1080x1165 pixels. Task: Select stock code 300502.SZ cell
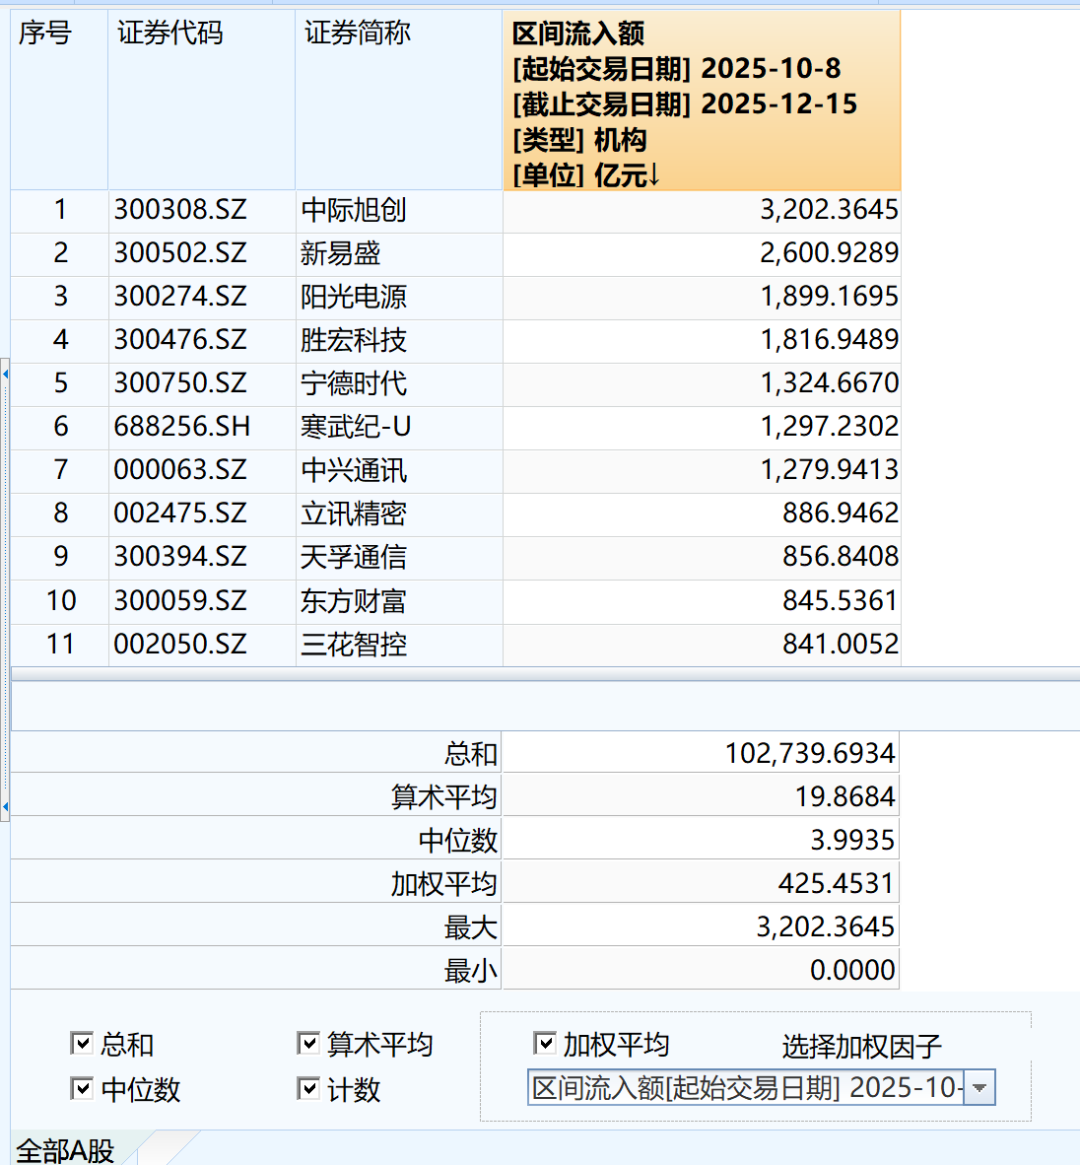pyautogui.click(x=180, y=253)
